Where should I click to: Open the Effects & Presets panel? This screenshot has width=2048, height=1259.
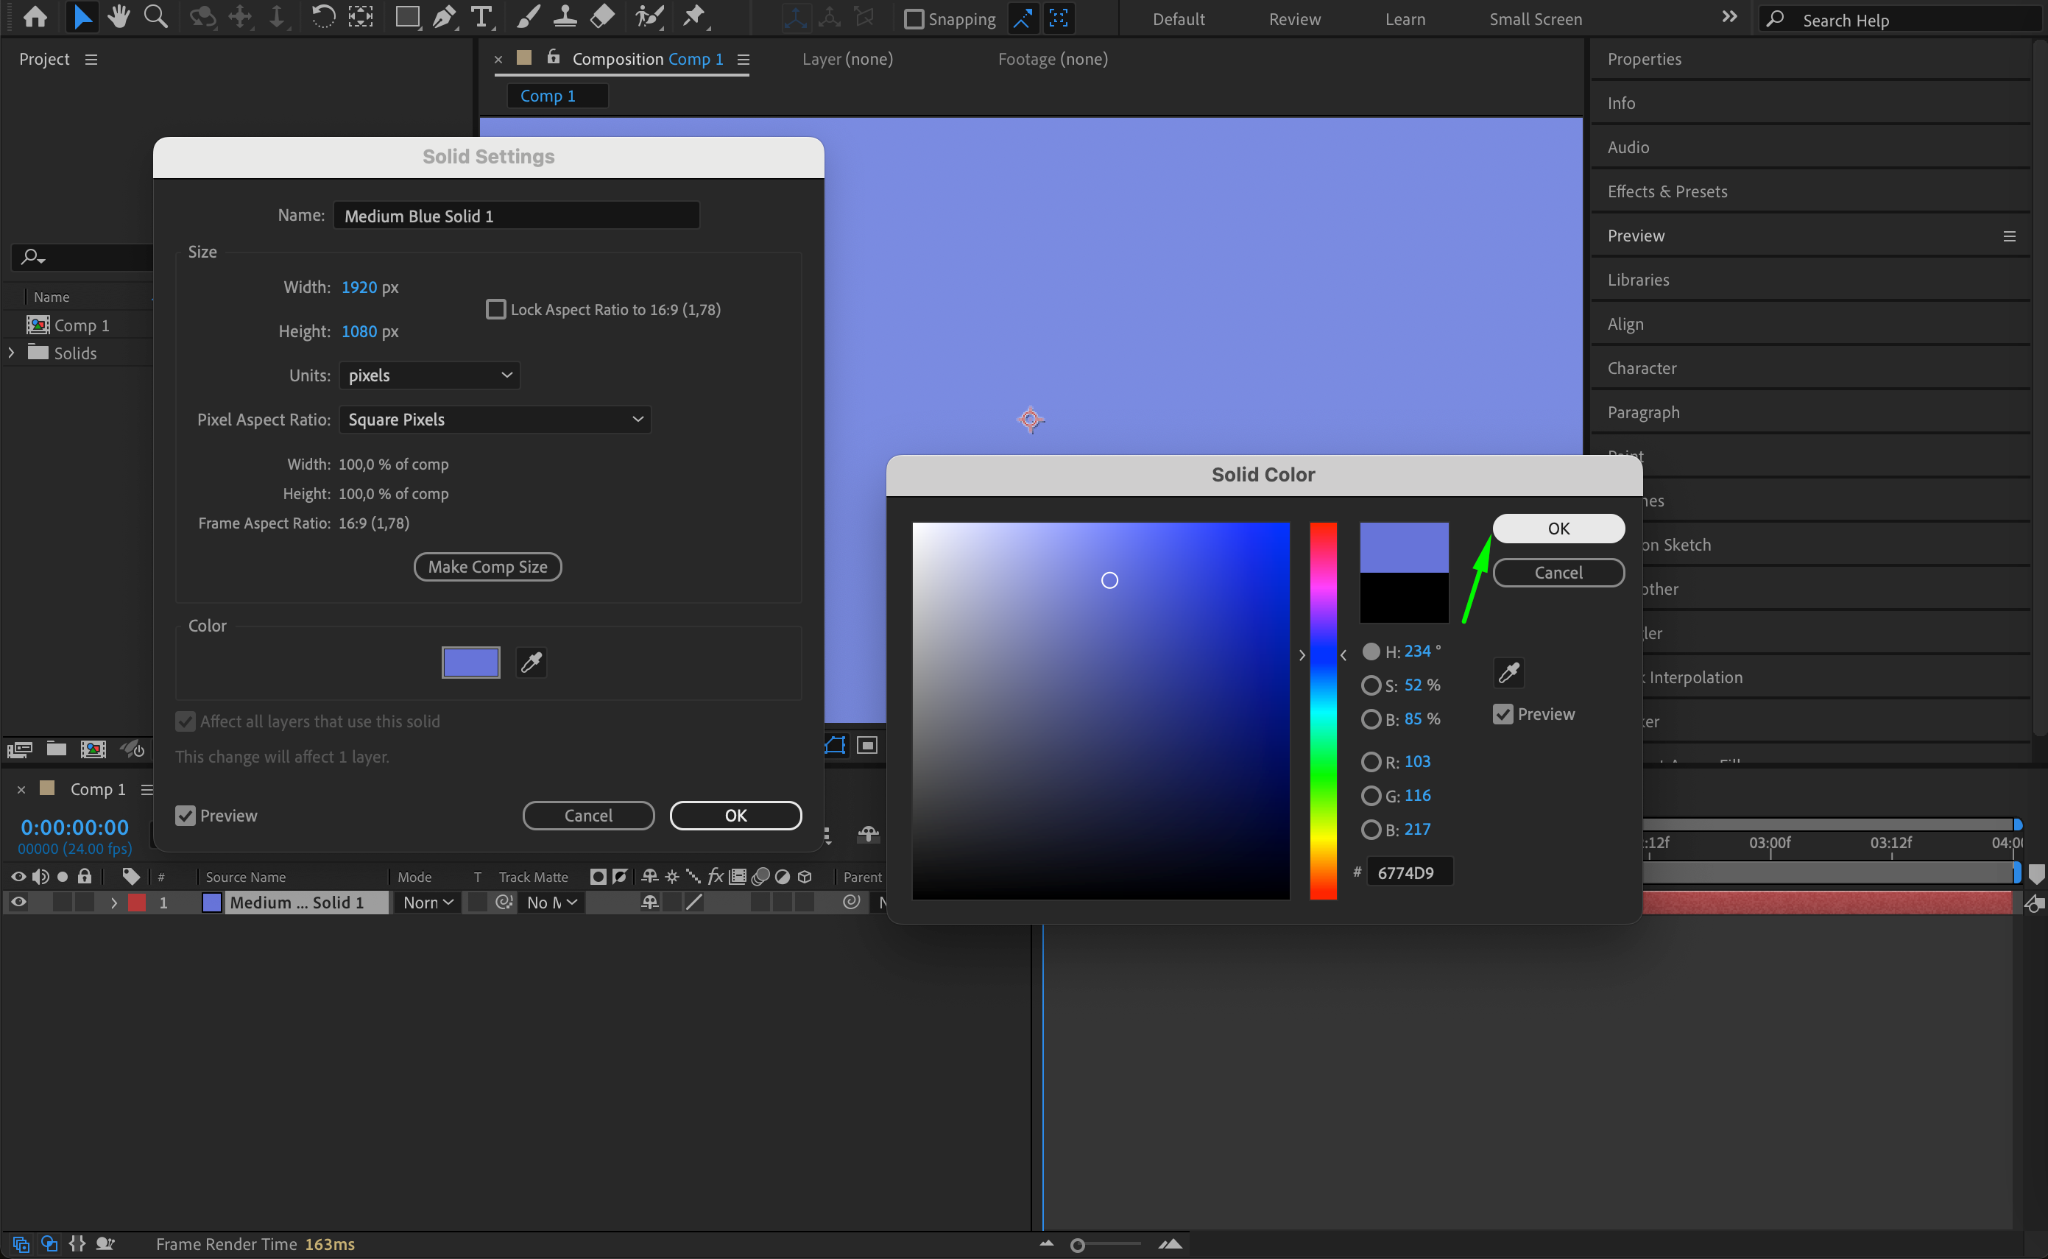(x=1667, y=191)
